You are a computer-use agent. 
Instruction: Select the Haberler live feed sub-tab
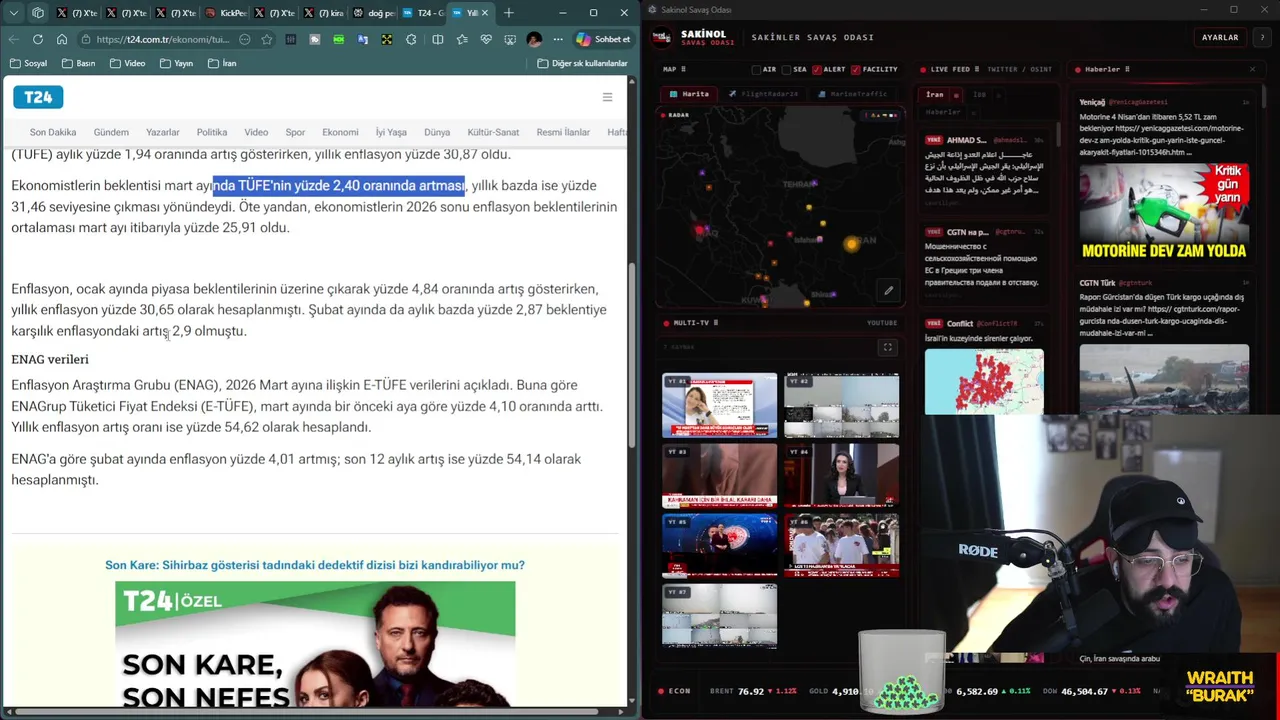coord(942,112)
